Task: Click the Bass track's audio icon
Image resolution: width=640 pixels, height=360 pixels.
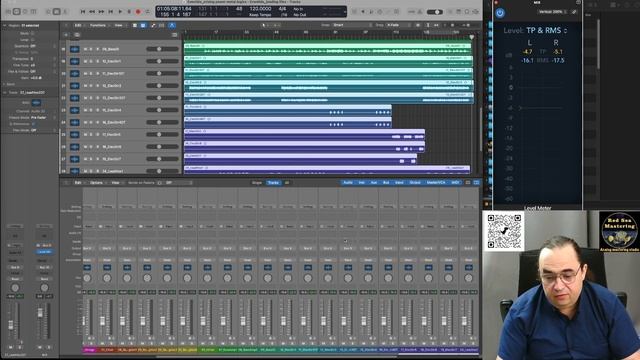Action: tap(74, 49)
